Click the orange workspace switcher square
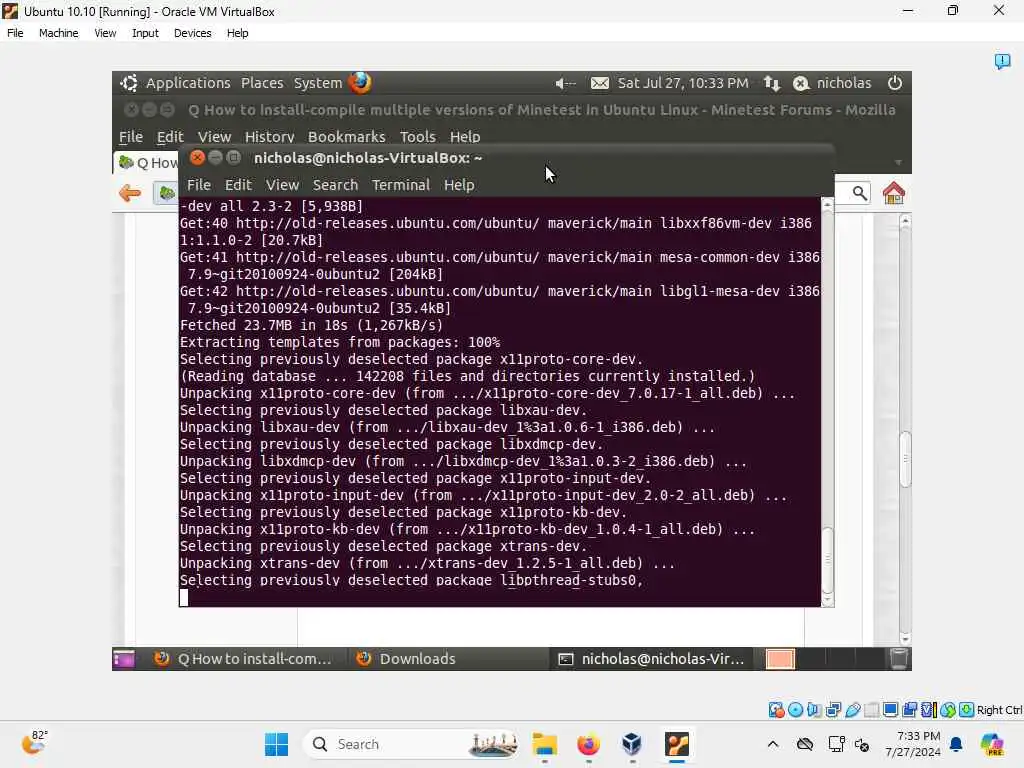The image size is (1024, 768). tap(780, 659)
